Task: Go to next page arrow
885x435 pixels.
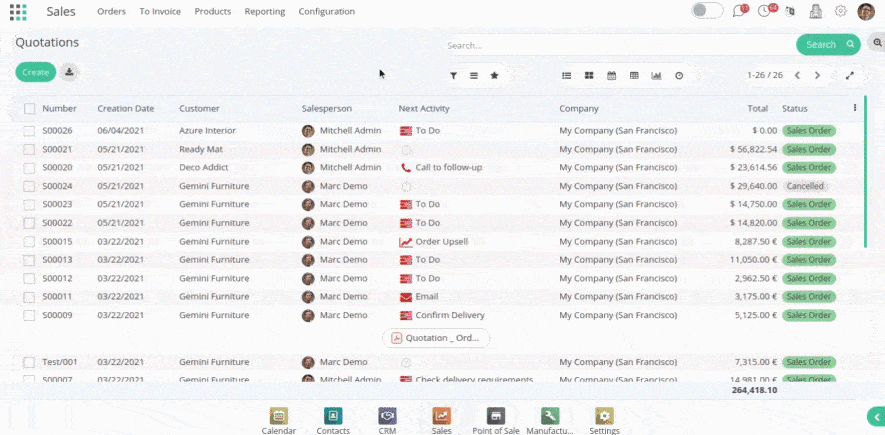Action: 817,75
